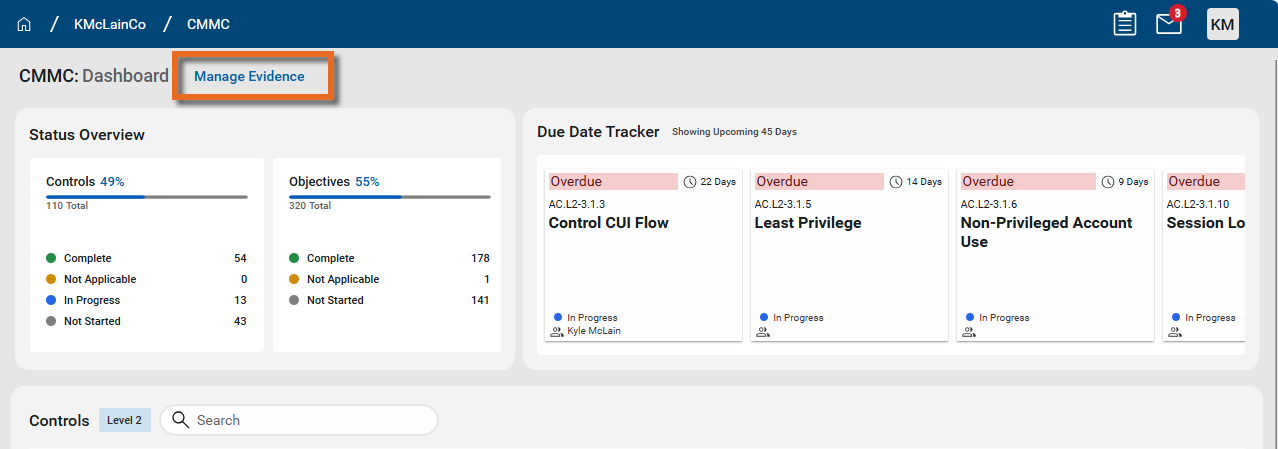Click the Complete count in Controls status
Viewport: 1278px width, 449px height.
click(239, 258)
